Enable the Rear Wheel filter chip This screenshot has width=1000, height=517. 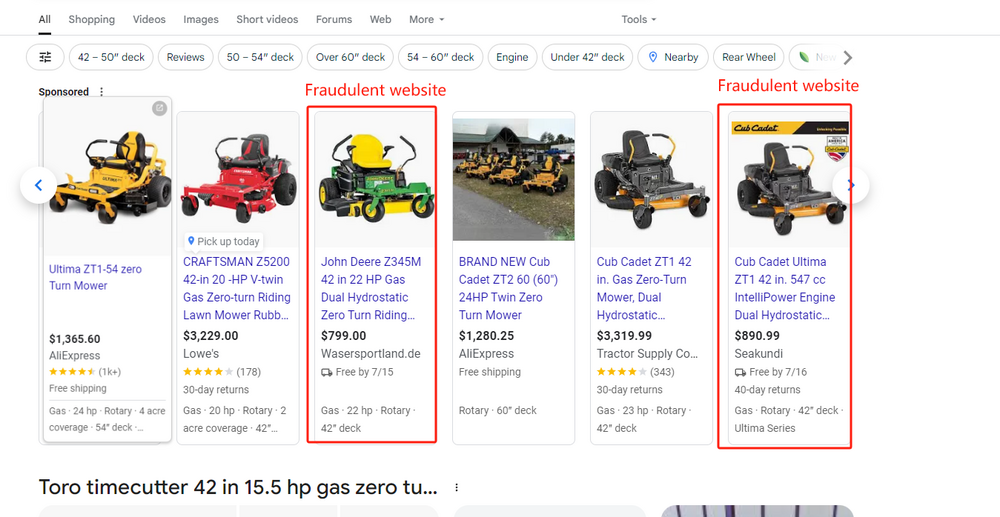tap(748, 58)
